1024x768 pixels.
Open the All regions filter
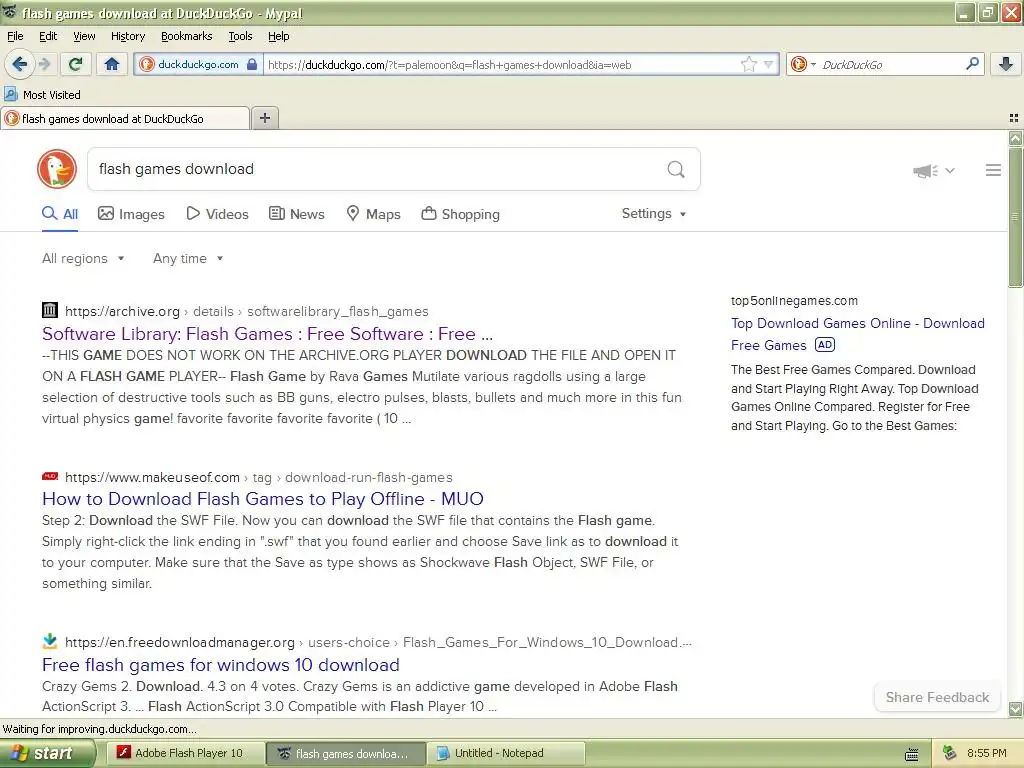coord(83,259)
